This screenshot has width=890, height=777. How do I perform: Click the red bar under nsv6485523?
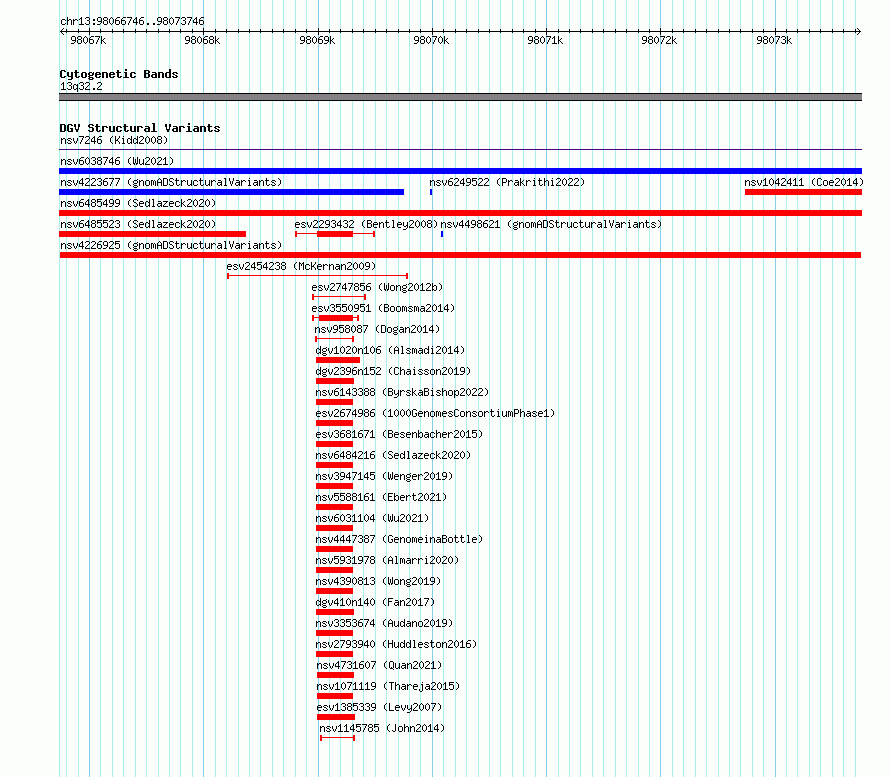[153, 234]
